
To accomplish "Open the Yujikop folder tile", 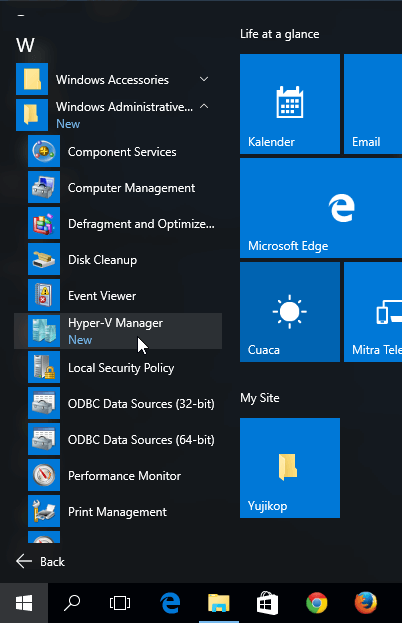I will (x=290, y=468).
